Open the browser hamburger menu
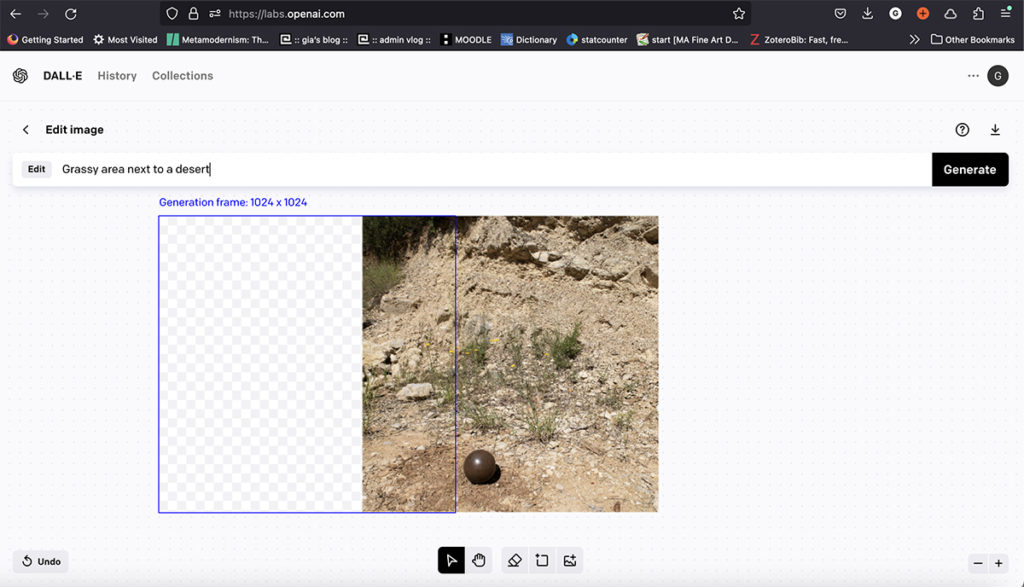1024x587 pixels. [x=1006, y=12]
